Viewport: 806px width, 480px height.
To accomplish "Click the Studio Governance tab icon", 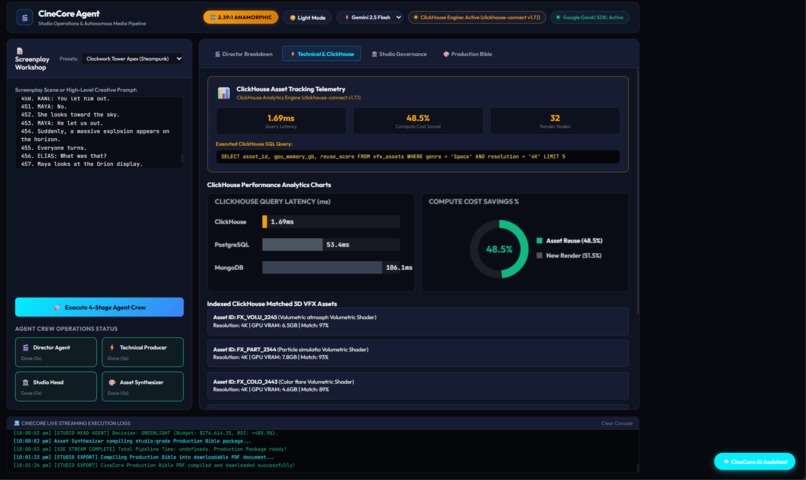I will coord(374,54).
